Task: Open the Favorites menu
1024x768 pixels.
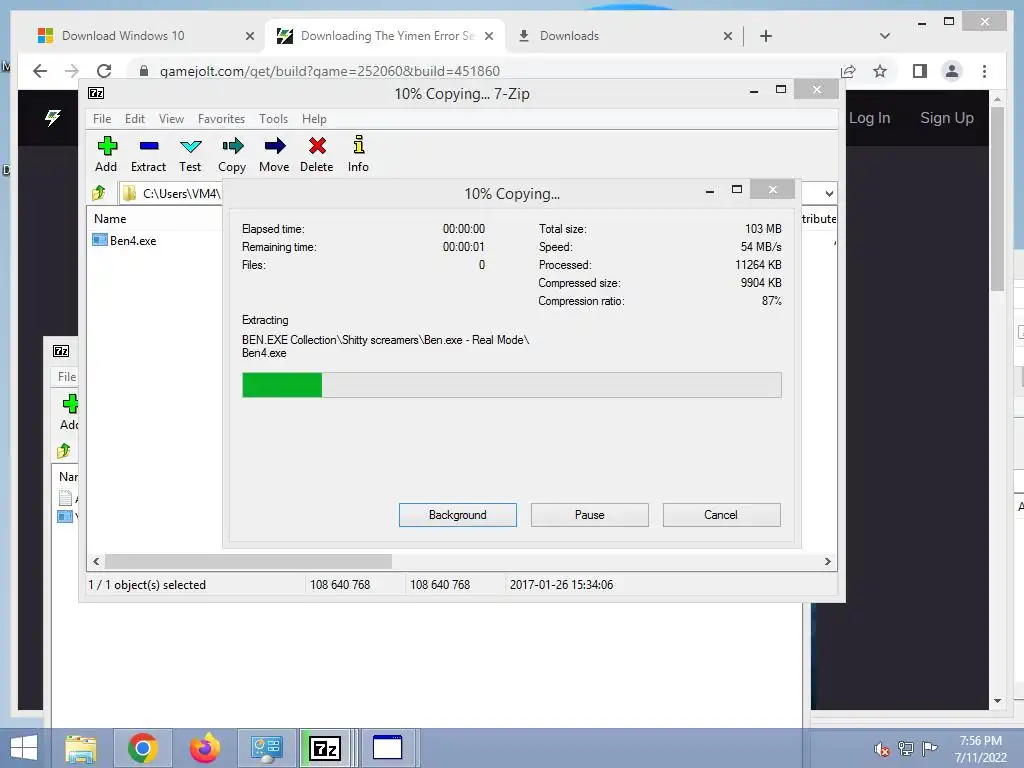Action: [x=221, y=119]
